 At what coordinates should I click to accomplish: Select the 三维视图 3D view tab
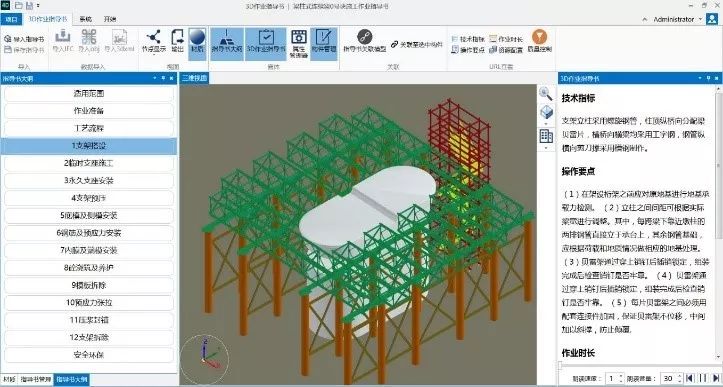(x=194, y=78)
